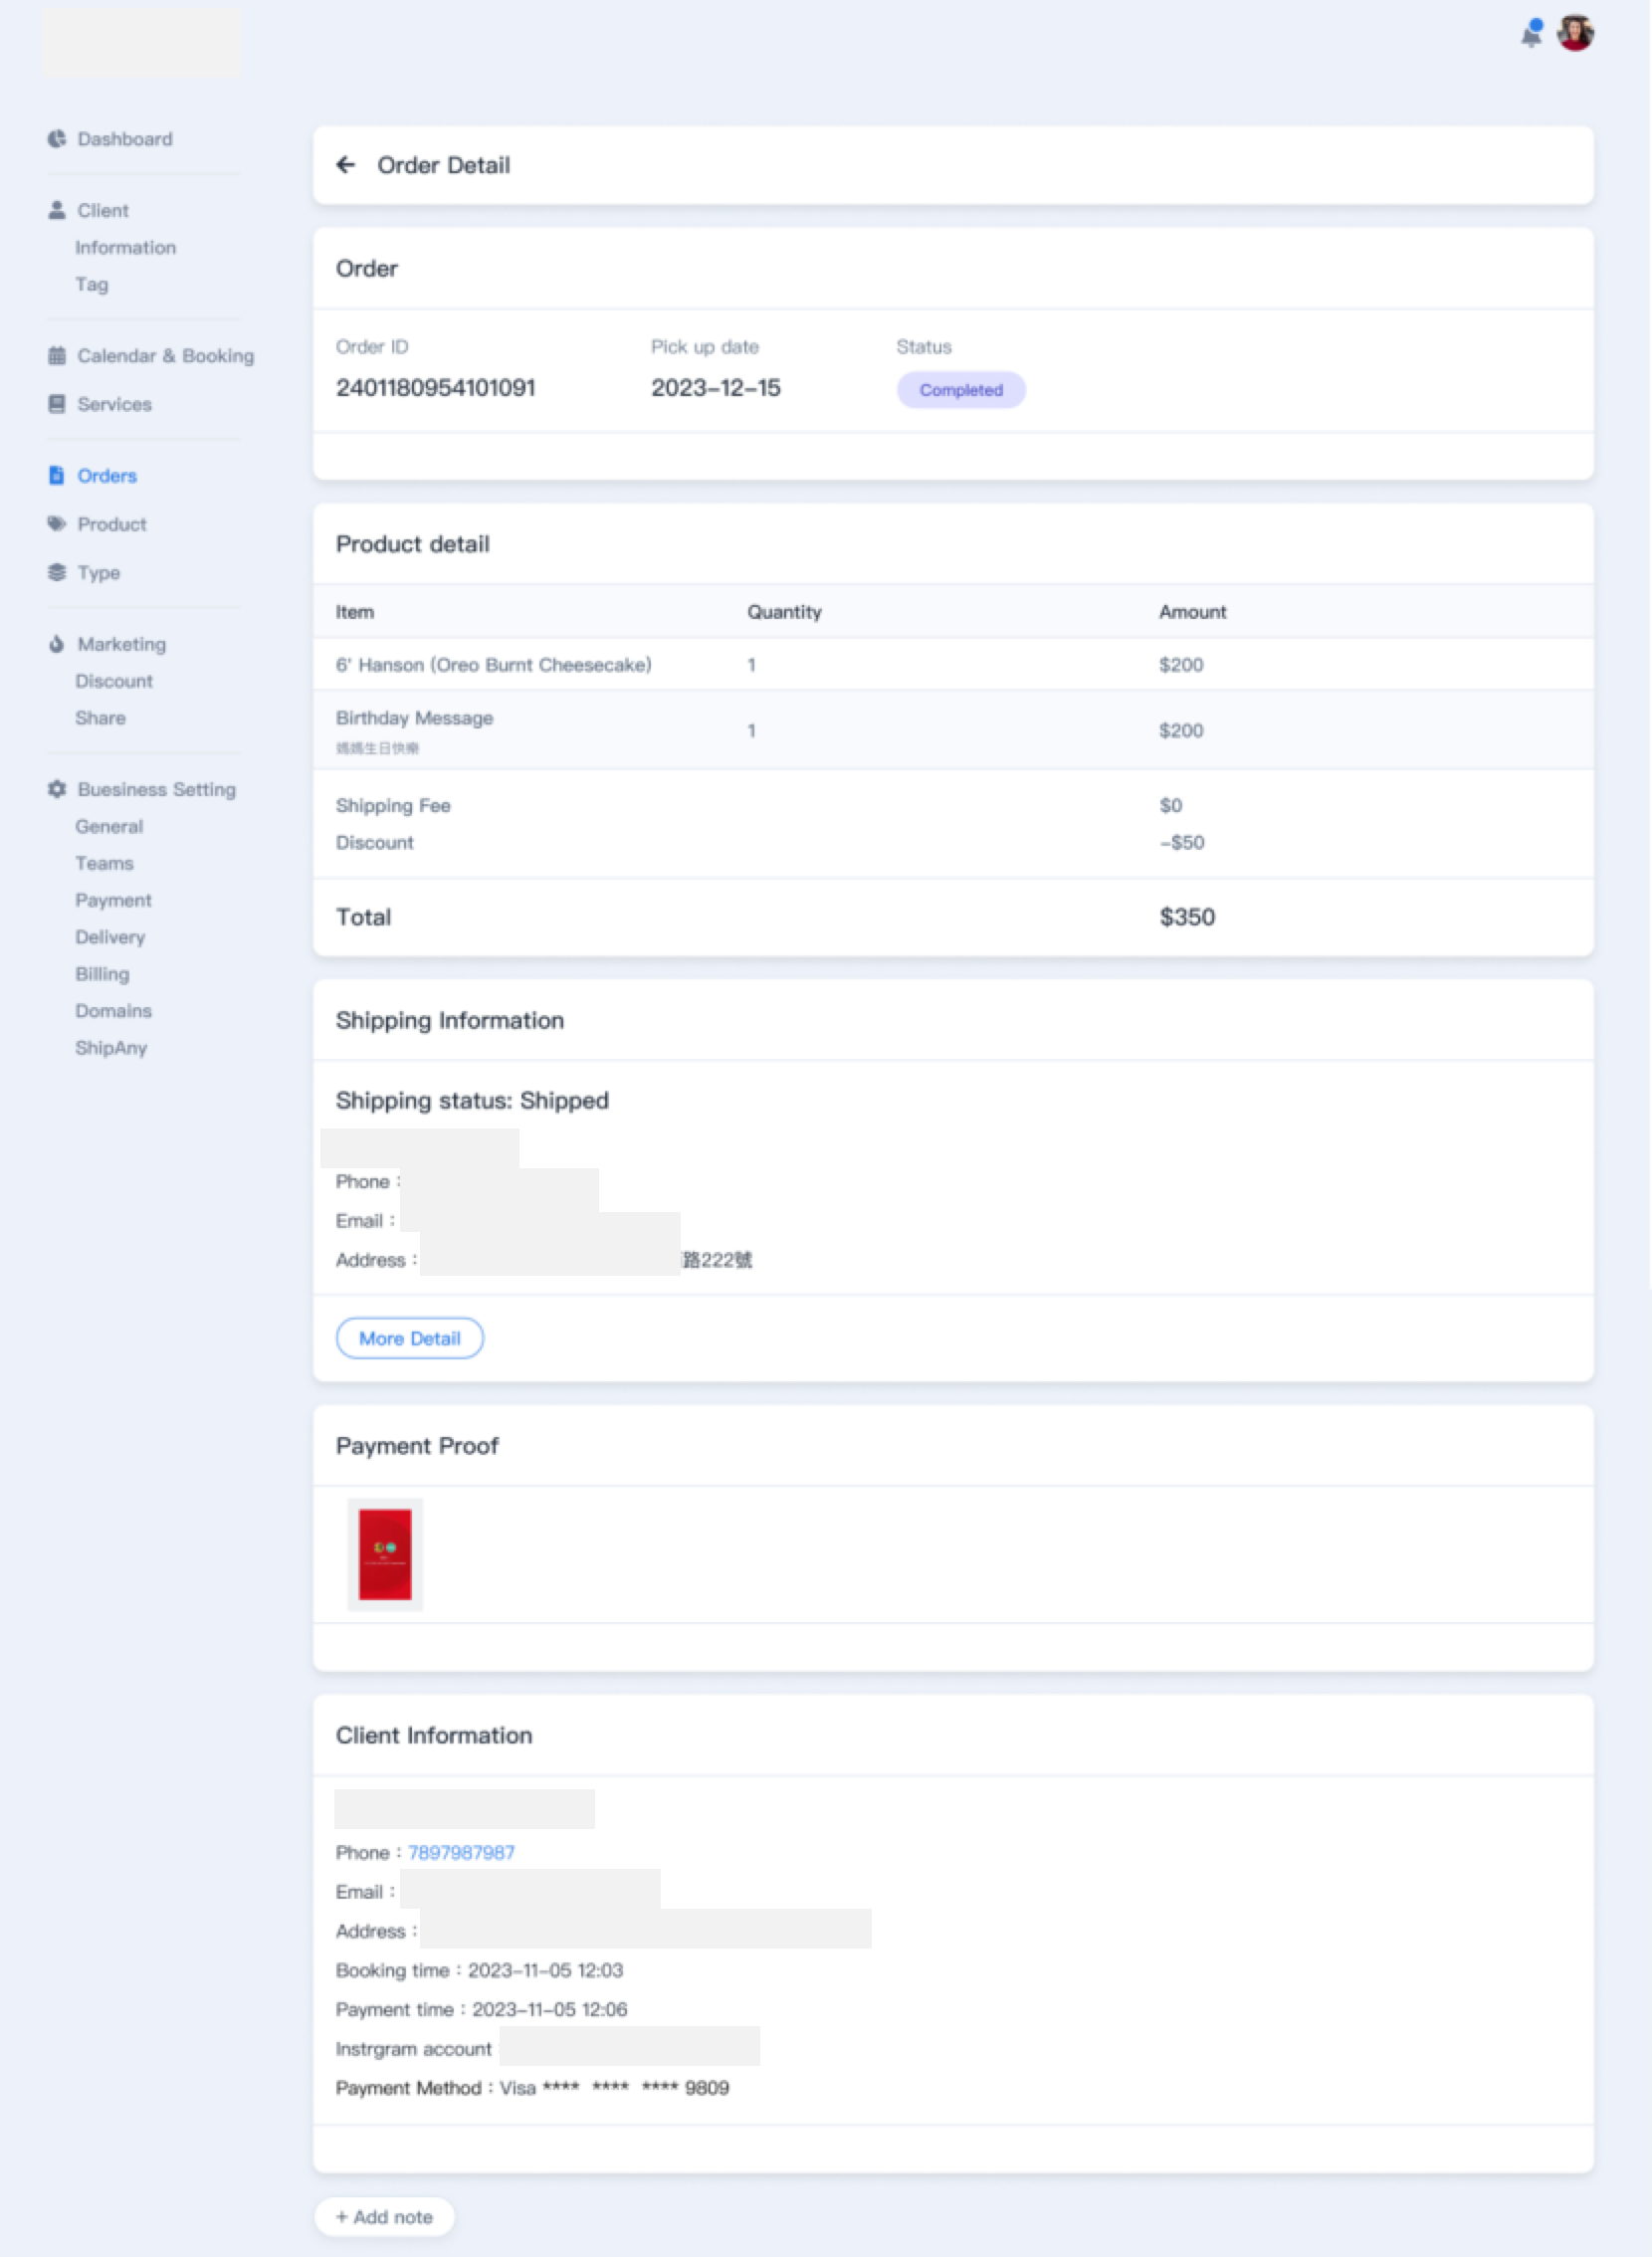This screenshot has height=2257, width=1652.
Task: Open the red payment proof thumbnail
Action: (385, 1554)
